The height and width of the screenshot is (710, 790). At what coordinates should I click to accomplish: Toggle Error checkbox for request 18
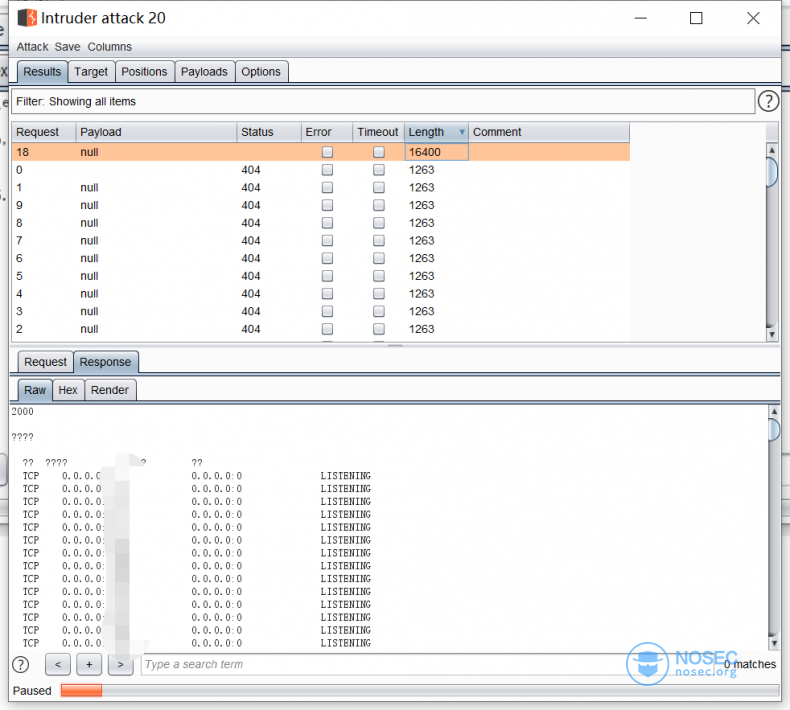tap(327, 152)
